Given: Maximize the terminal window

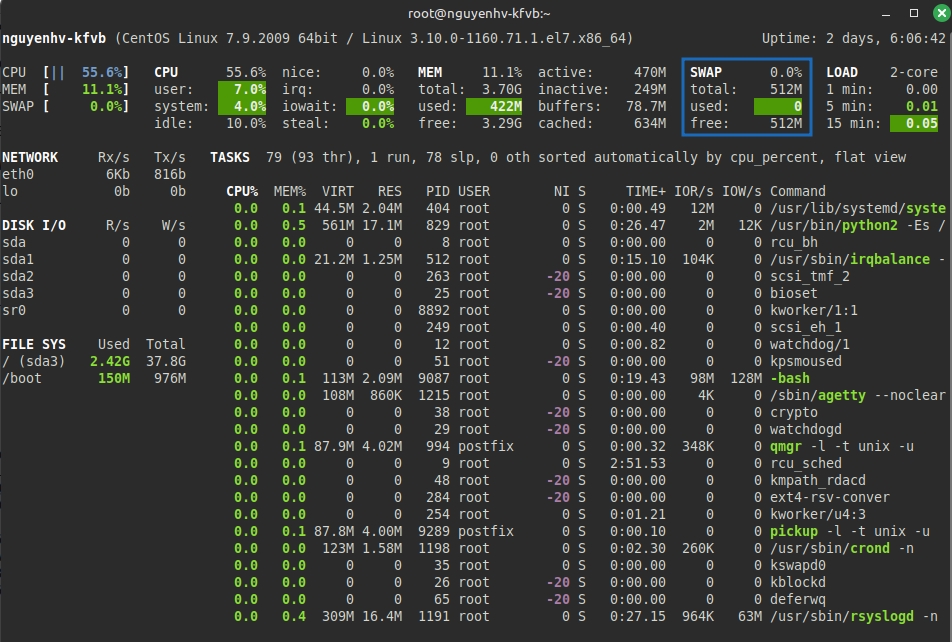Looking at the screenshot, I should point(914,12).
